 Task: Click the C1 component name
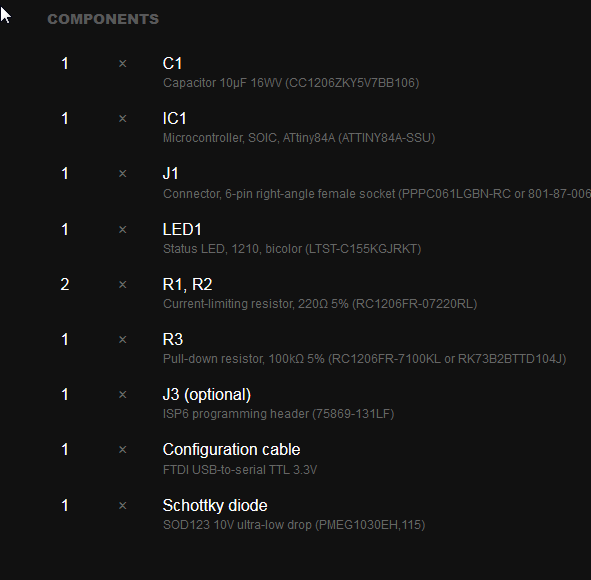point(172,63)
